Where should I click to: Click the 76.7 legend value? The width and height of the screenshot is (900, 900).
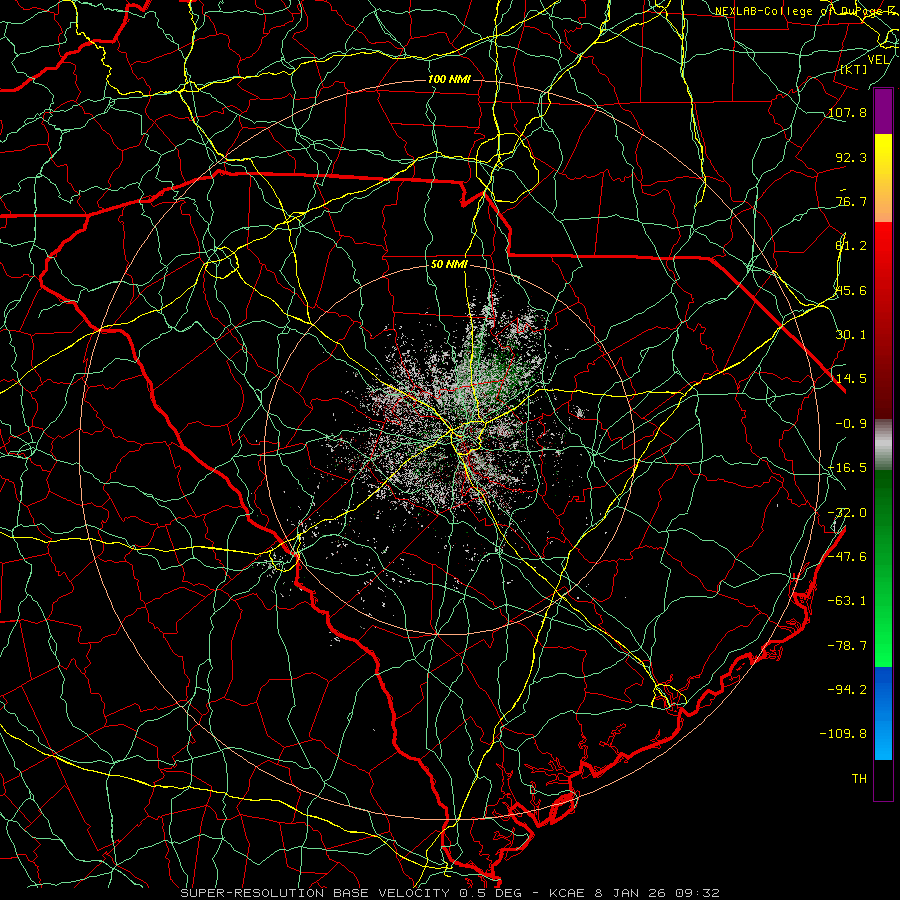851,201
